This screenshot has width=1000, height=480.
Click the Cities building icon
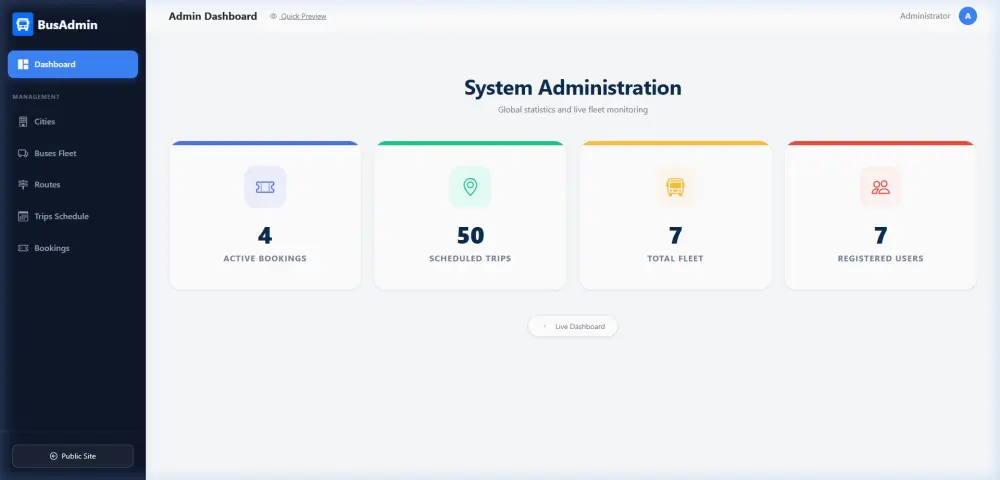click(x=23, y=121)
